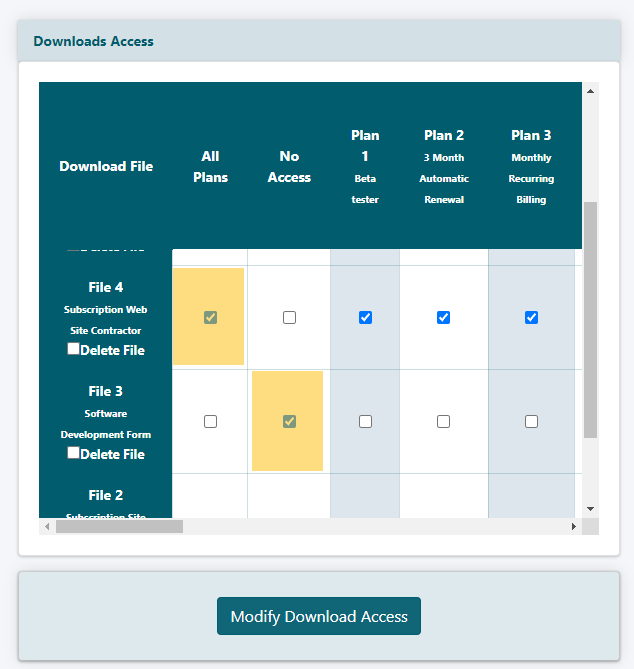Image resolution: width=634 pixels, height=669 pixels.
Task: Enable Plan 3 access for File 3
Action: coord(531,422)
